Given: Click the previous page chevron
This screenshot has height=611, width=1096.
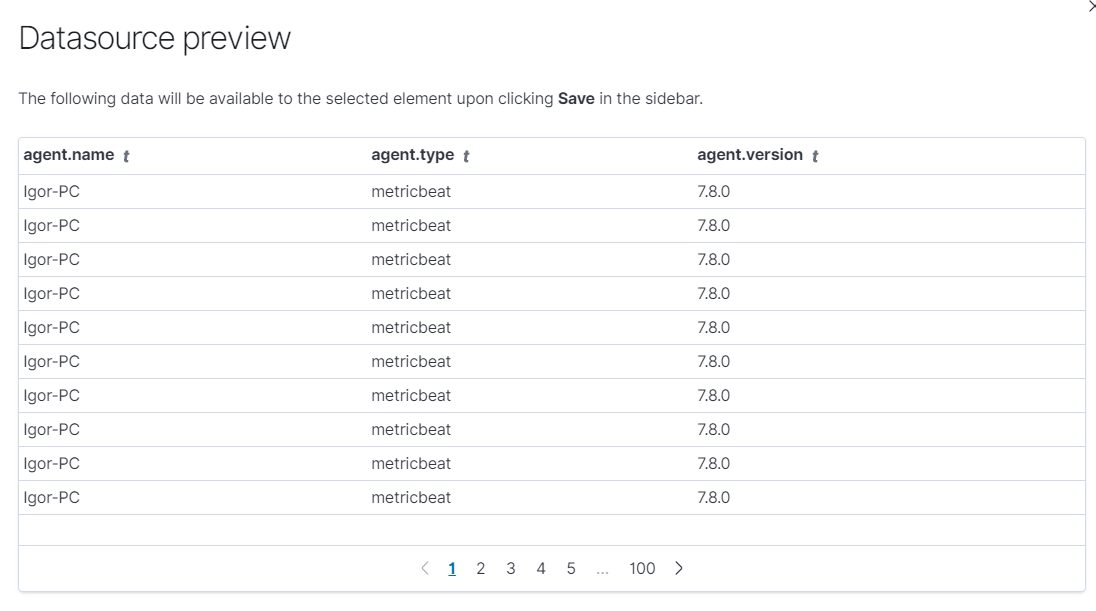Looking at the screenshot, I should (x=424, y=568).
